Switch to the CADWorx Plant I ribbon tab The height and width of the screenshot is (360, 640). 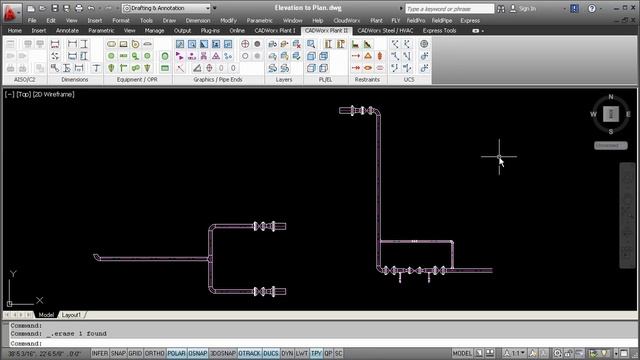275,31
